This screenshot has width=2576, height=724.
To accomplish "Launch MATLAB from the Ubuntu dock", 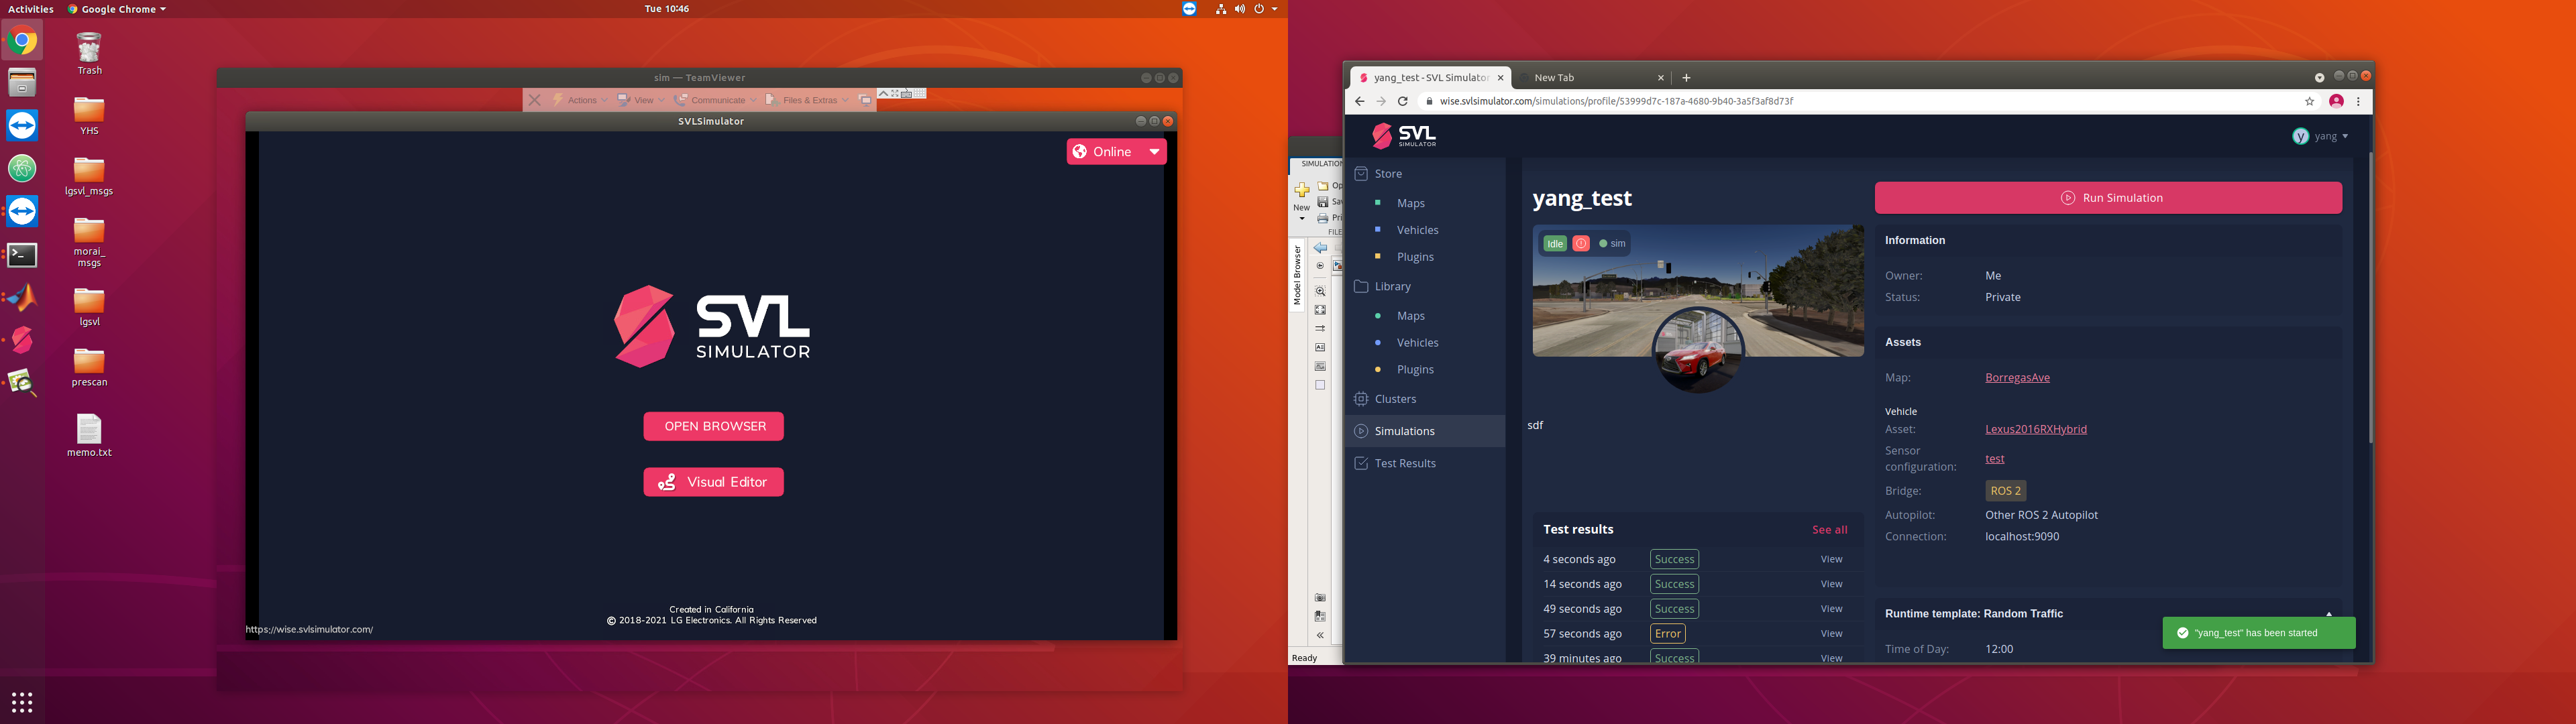I will coord(22,297).
